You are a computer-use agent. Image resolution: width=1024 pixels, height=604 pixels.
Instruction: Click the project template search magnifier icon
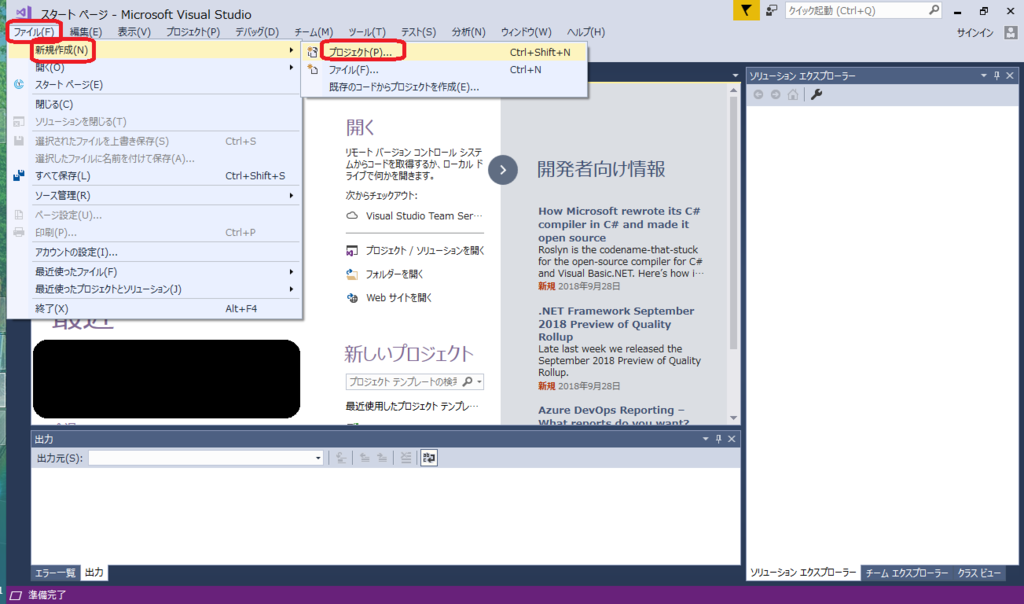468,381
